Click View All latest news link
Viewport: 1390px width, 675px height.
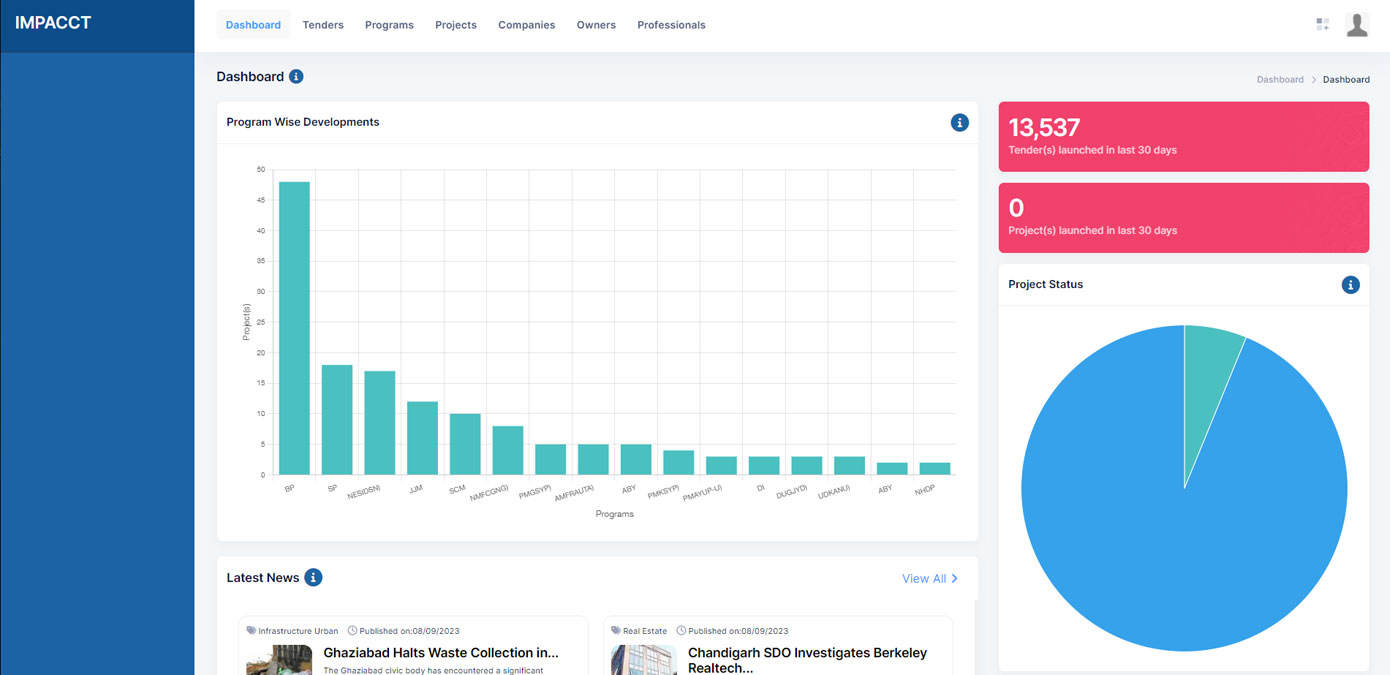point(929,578)
